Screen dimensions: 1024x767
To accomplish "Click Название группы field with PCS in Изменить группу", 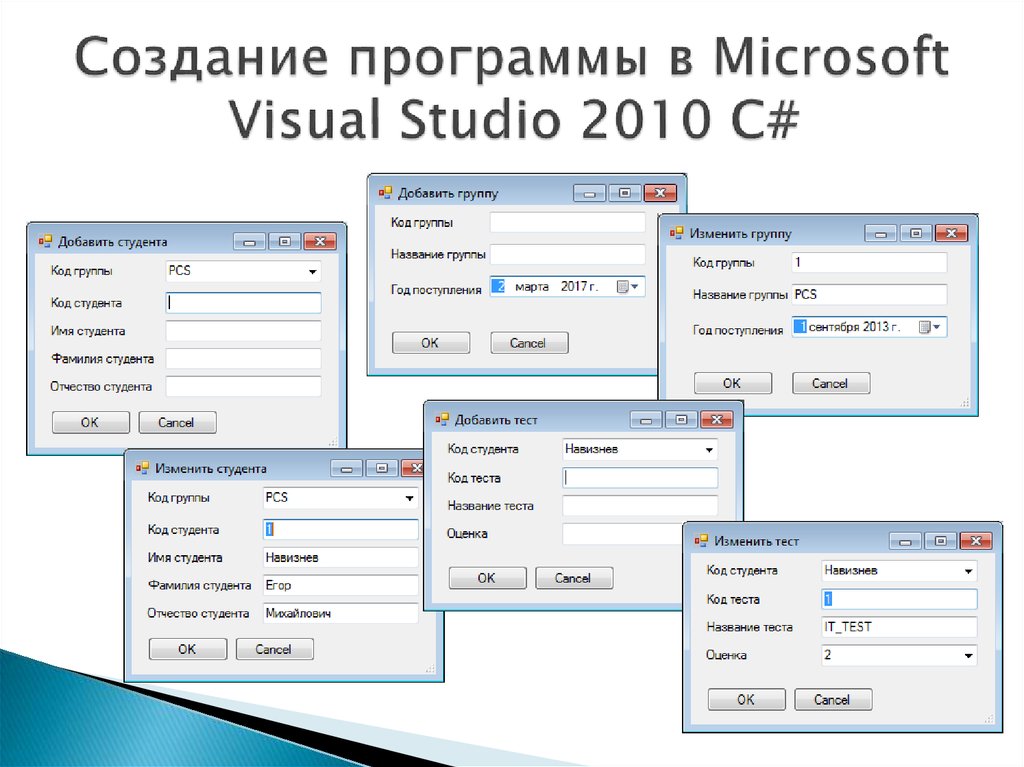I will (x=869, y=295).
